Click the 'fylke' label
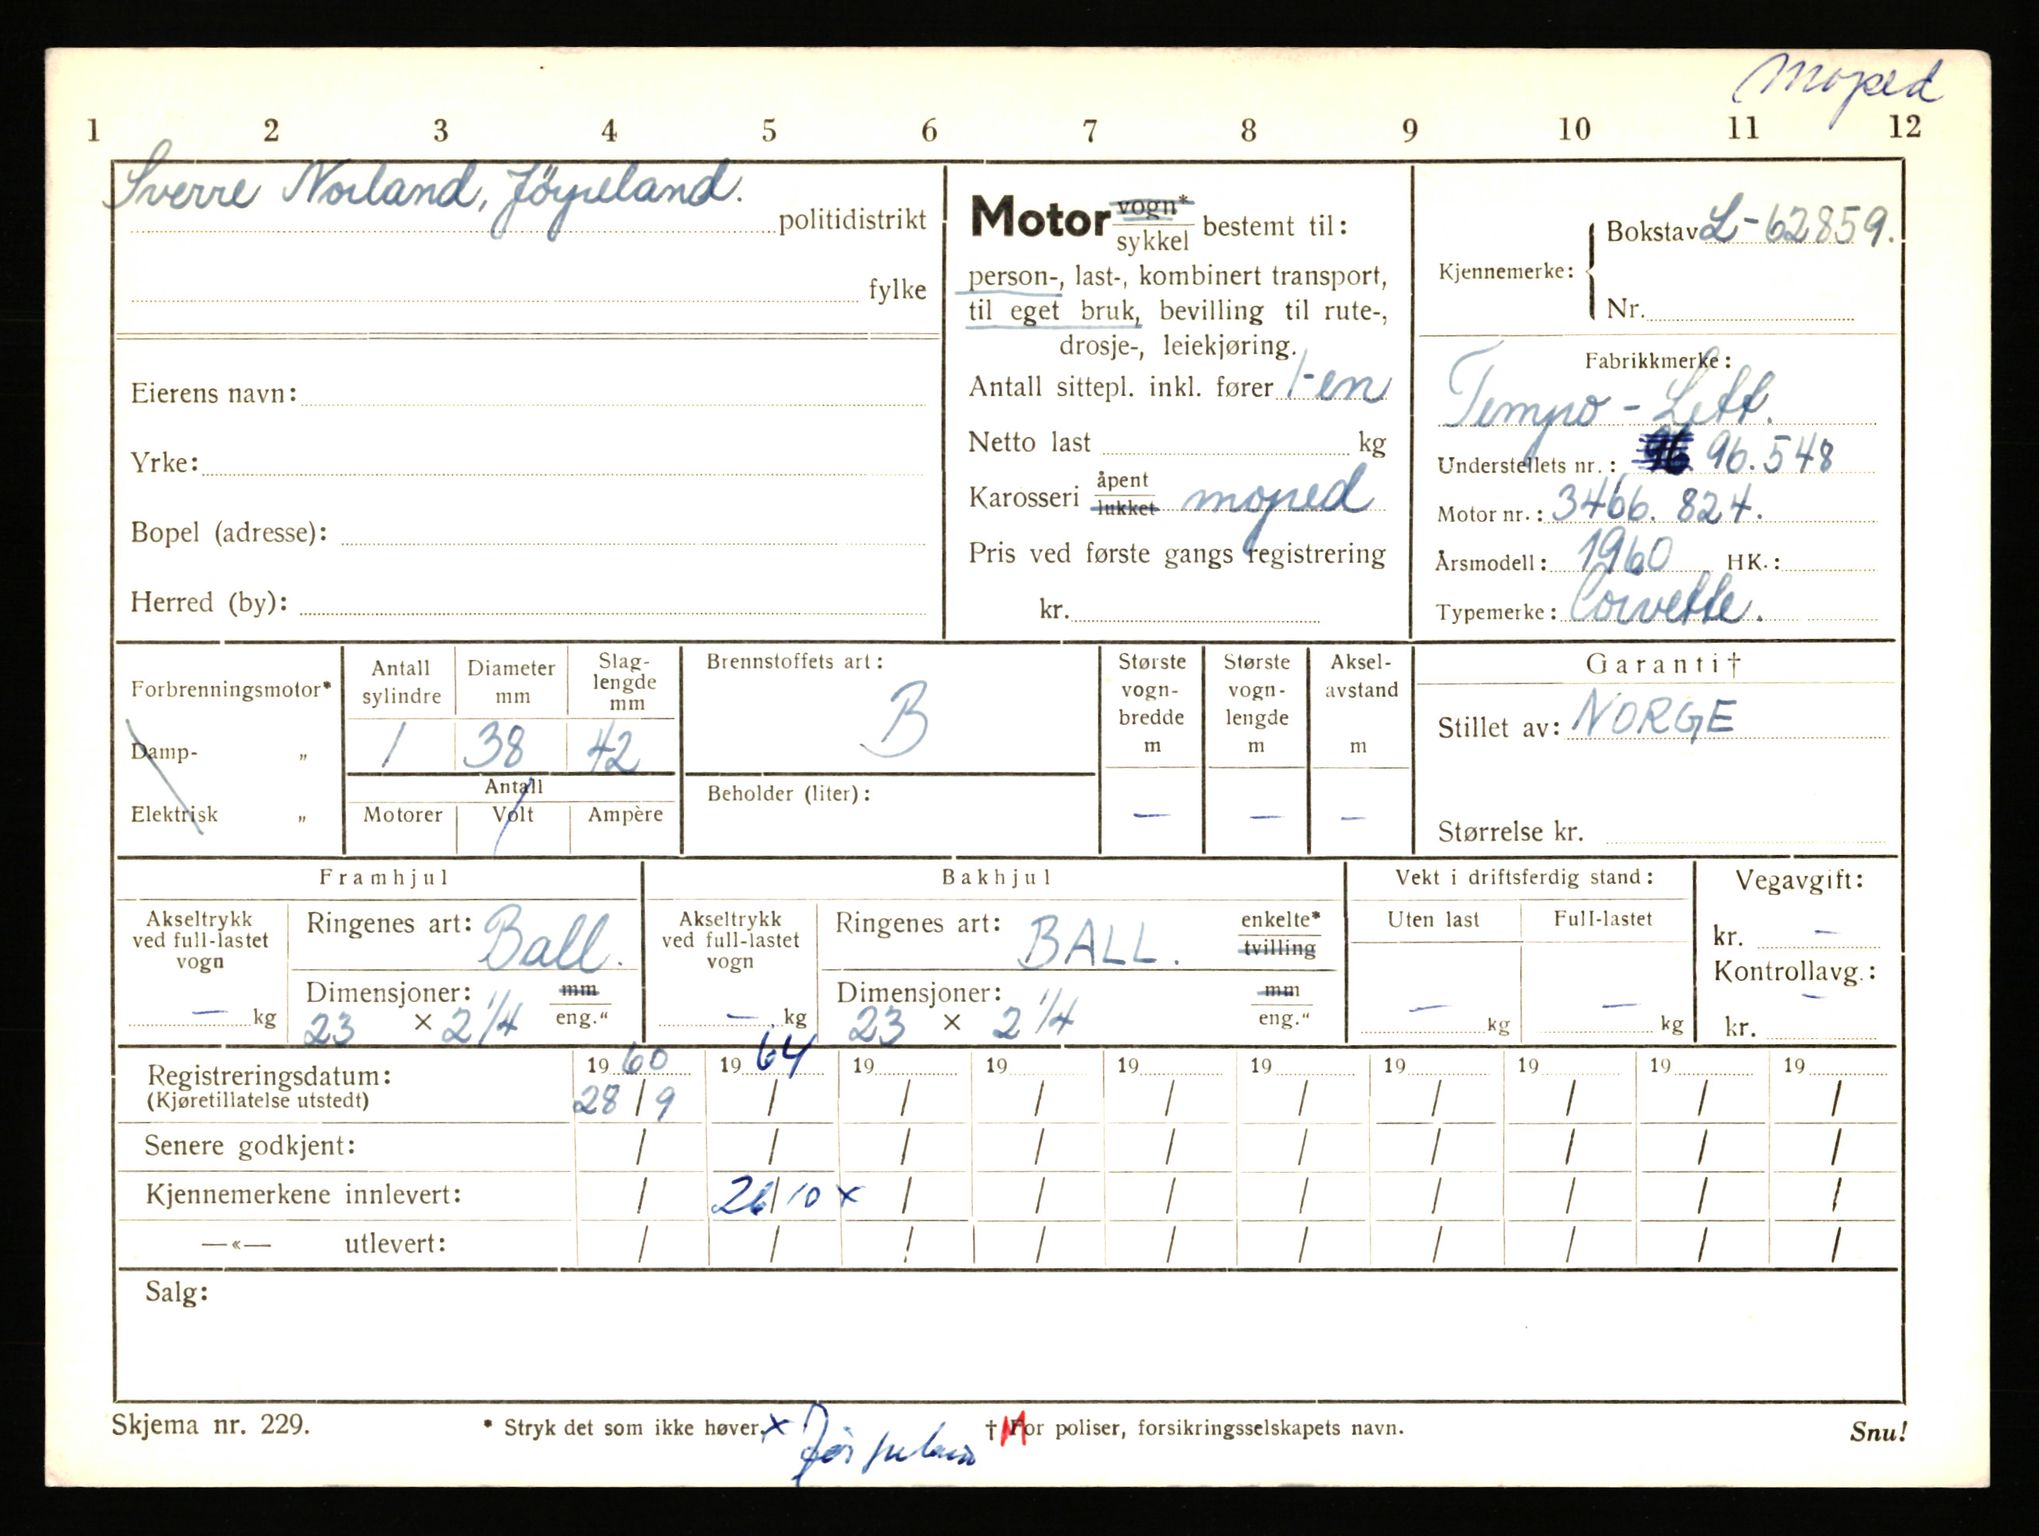The width and height of the screenshot is (2039, 1536). [x=897, y=290]
